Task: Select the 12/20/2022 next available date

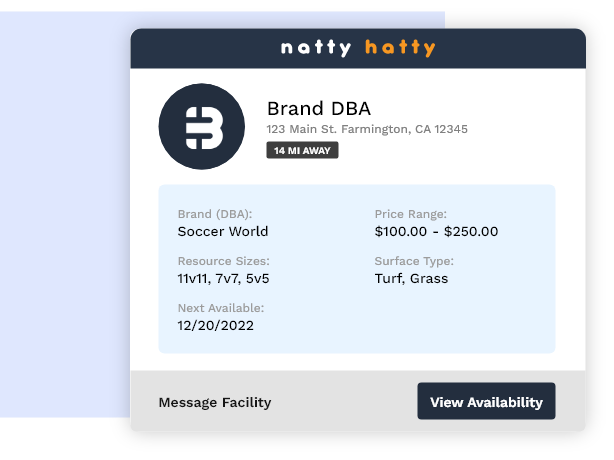Action: 215,325
